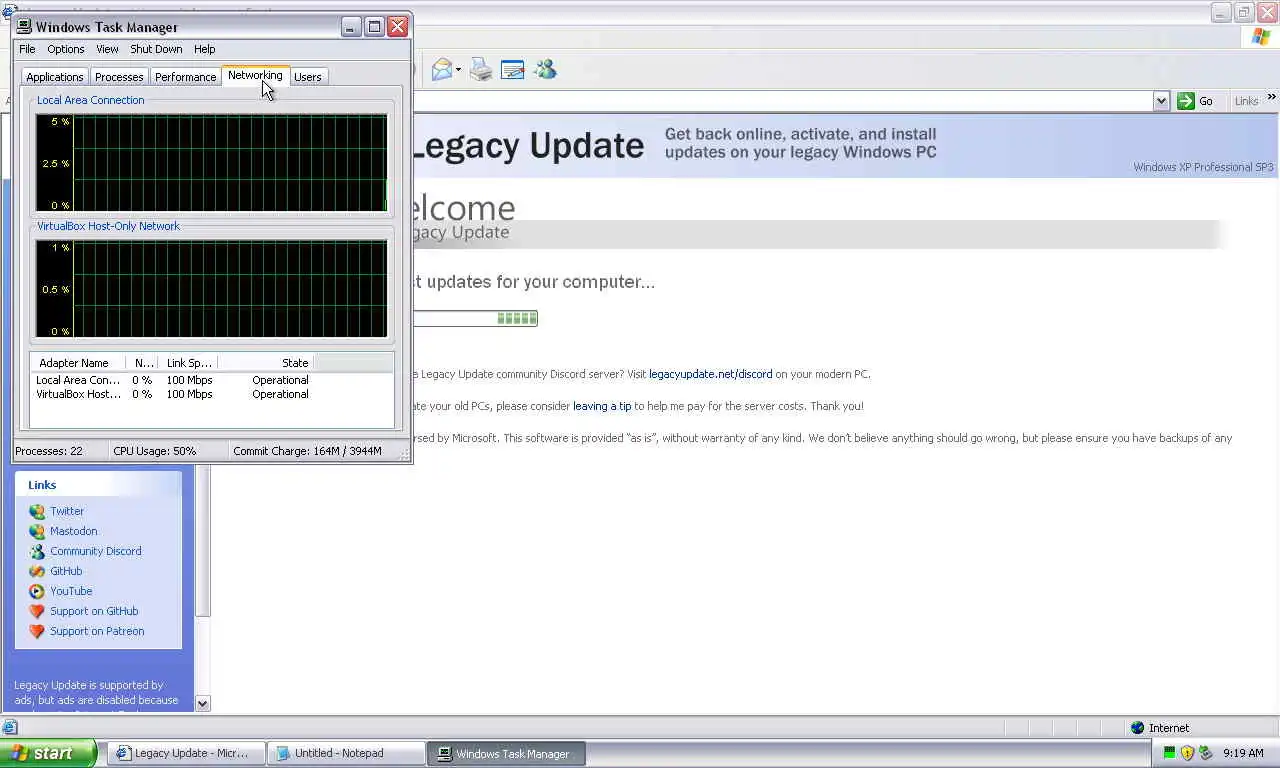Click the Start button
The height and width of the screenshot is (768, 1280).
(x=48, y=753)
